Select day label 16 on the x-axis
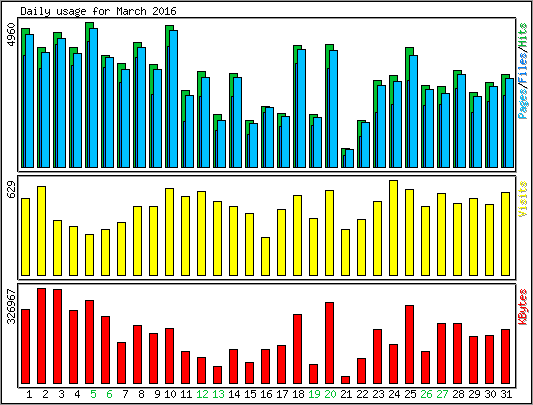 (x=266, y=394)
